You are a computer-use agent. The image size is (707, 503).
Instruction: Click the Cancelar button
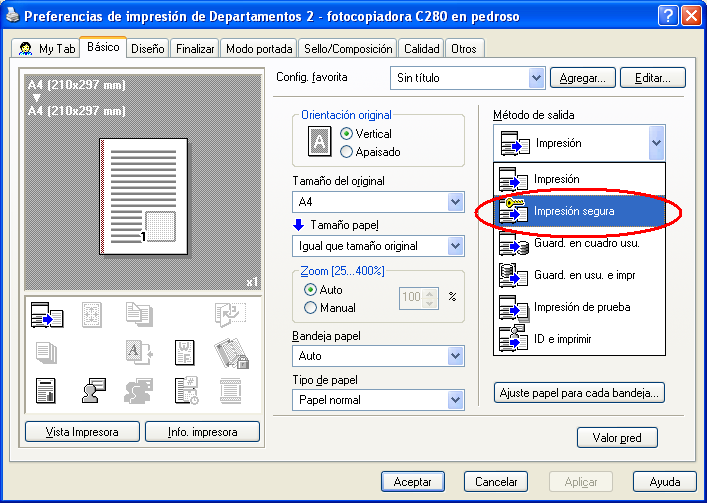(x=496, y=482)
